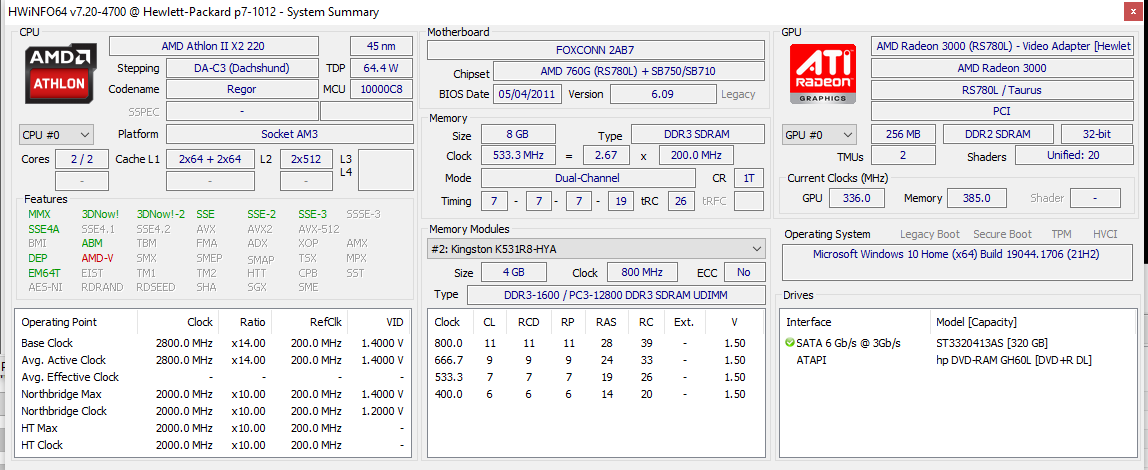Click the 3DNow!-2 feature flag
1148x470 pixels.
tap(161, 215)
